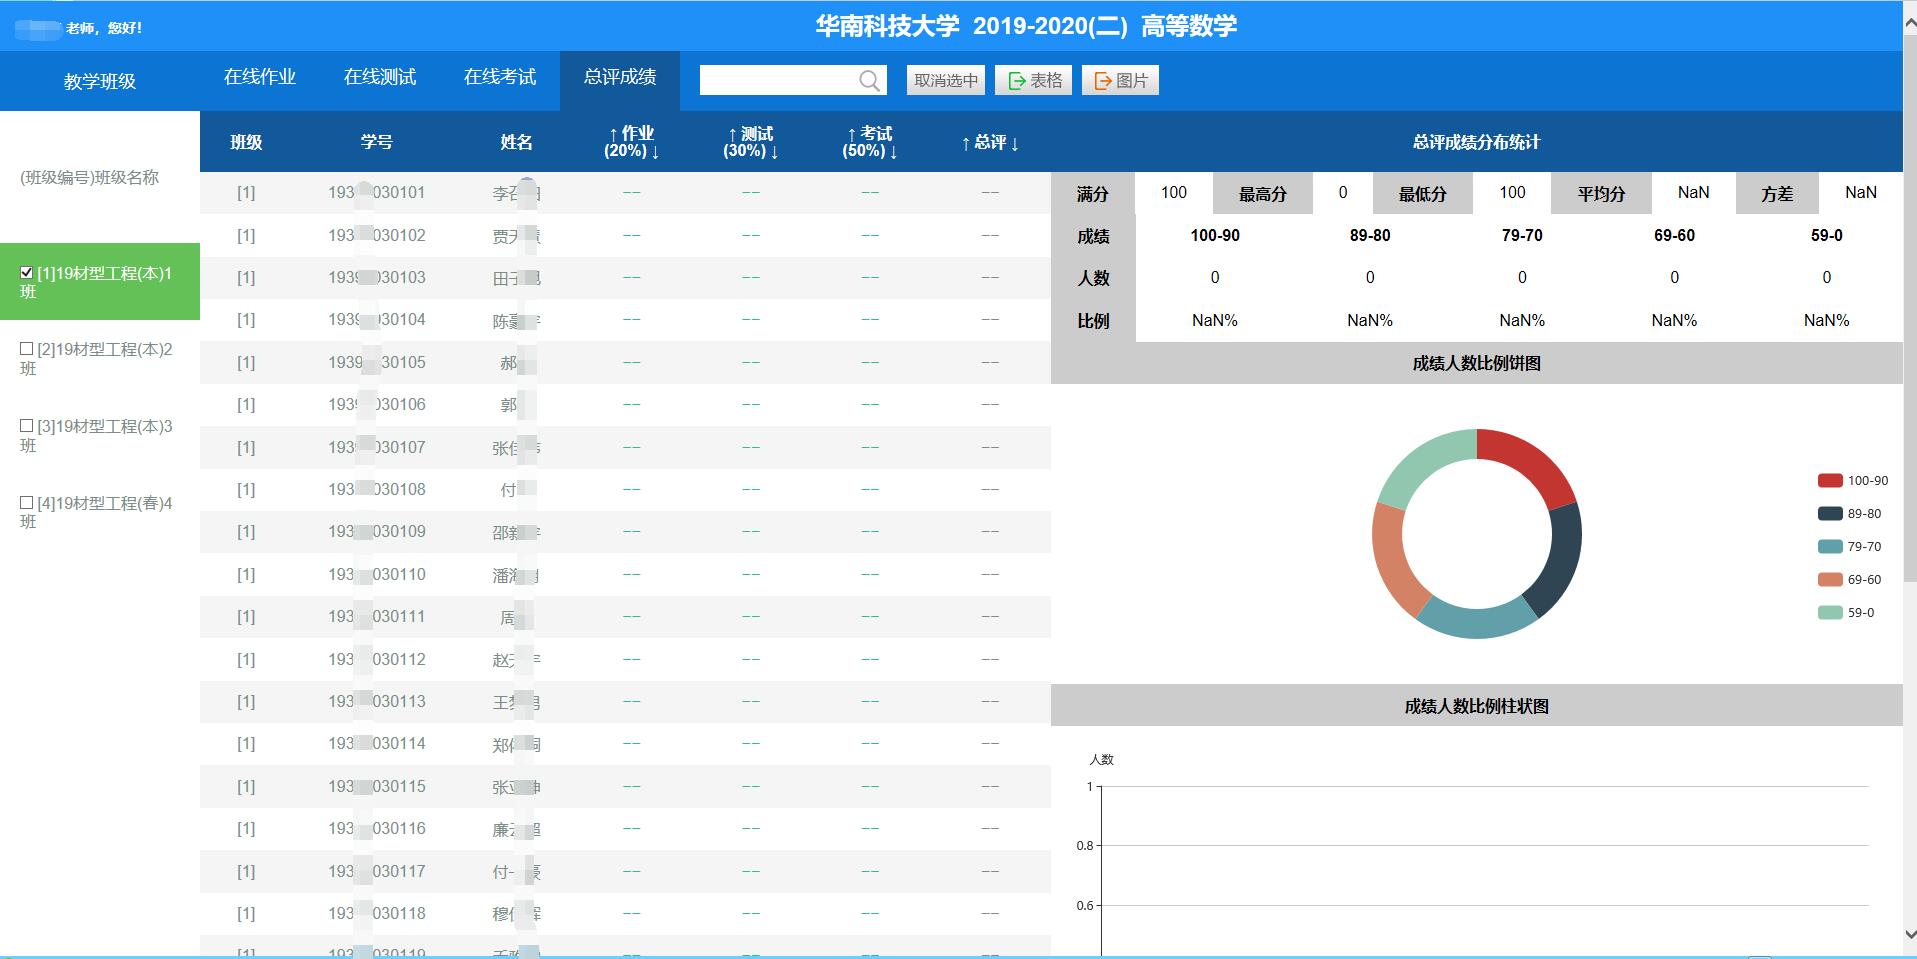Sort 作业 (20%) column ascending via up arrow
The width and height of the screenshot is (1917, 959).
point(613,134)
